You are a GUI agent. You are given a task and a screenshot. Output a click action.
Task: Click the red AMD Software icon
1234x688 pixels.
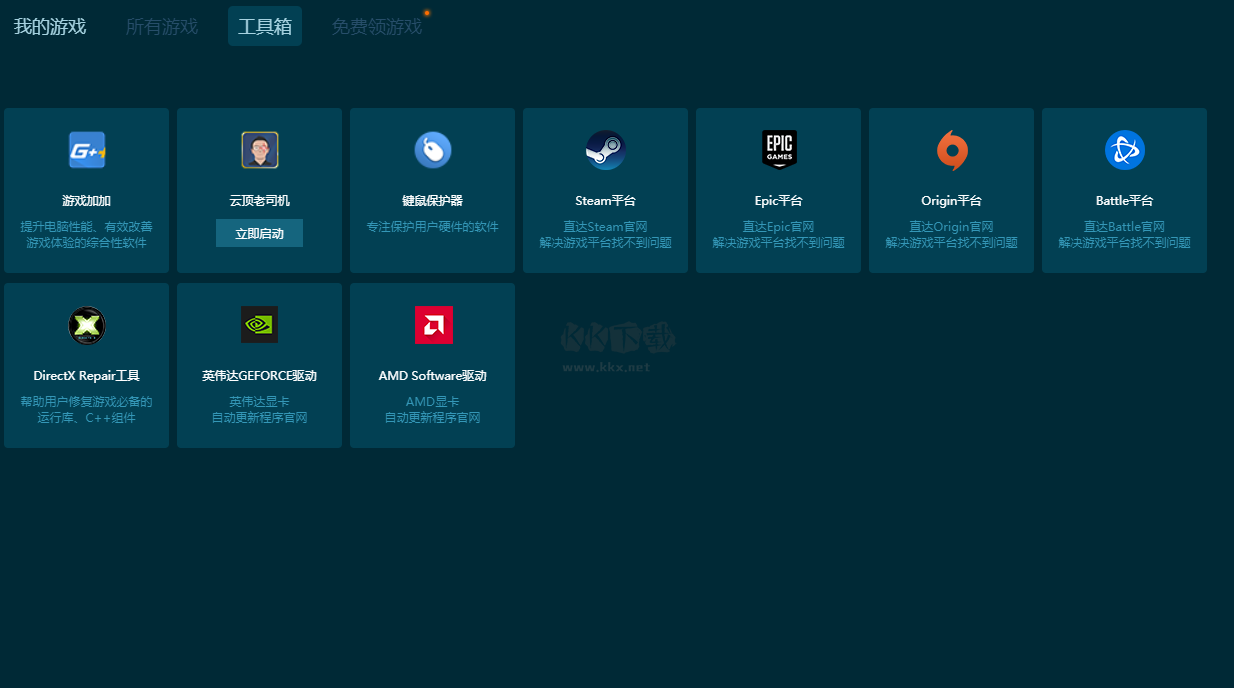click(434, 325)
